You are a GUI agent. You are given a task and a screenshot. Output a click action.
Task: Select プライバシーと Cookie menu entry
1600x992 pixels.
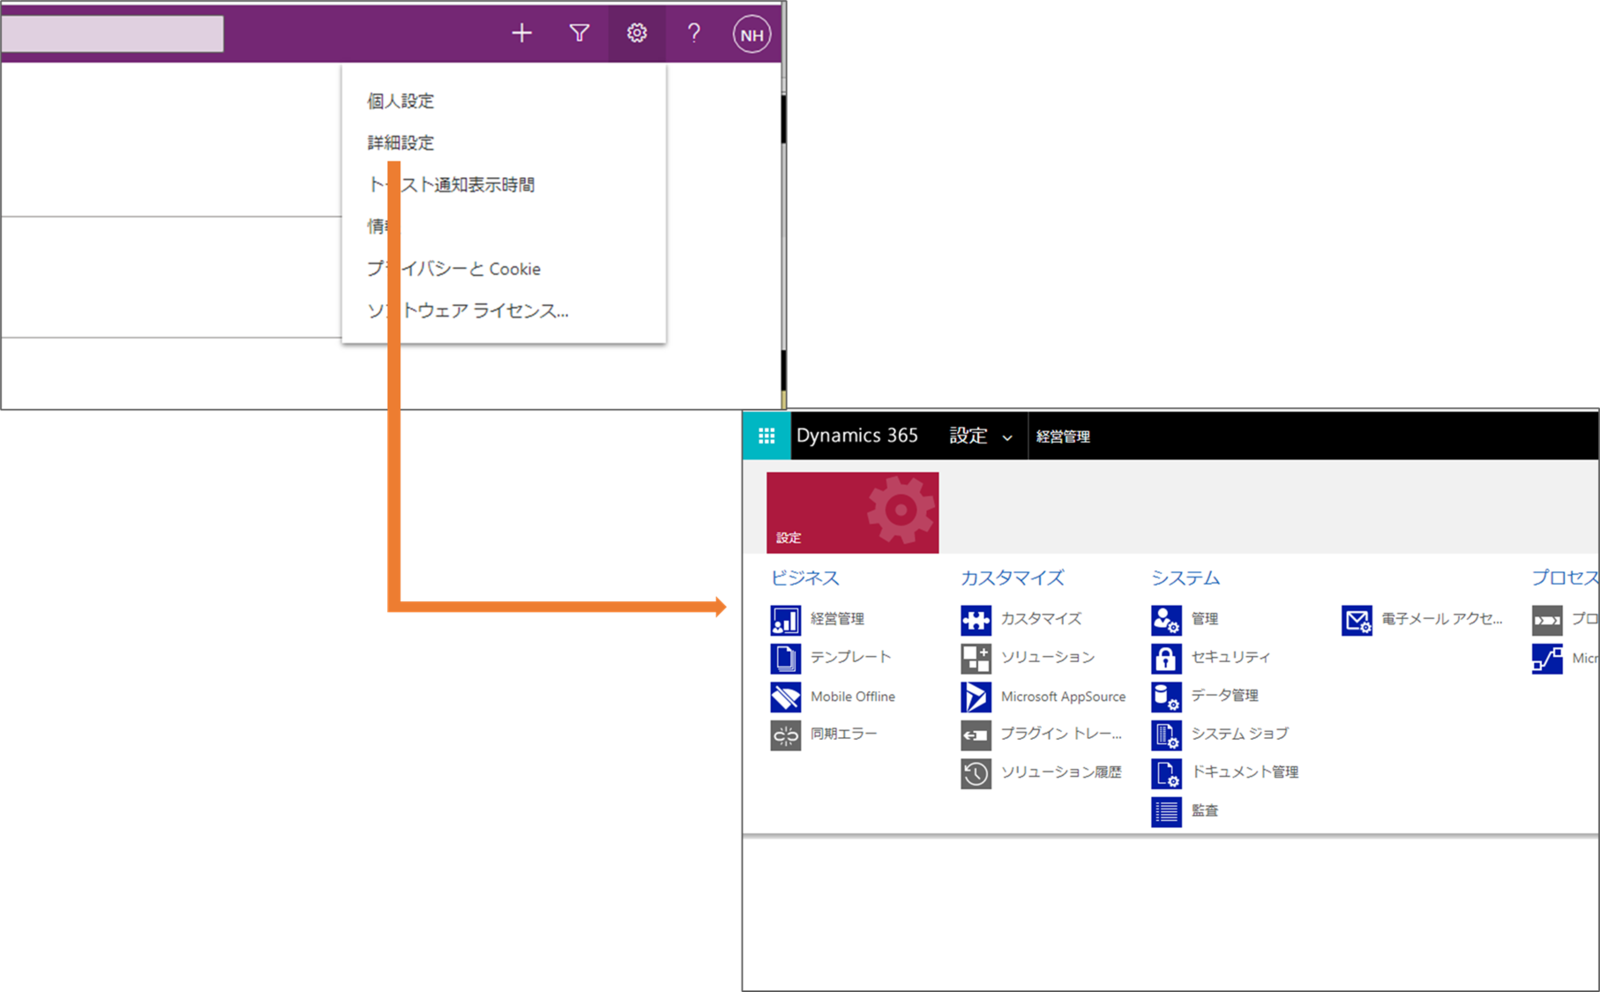tap(454, 269)
